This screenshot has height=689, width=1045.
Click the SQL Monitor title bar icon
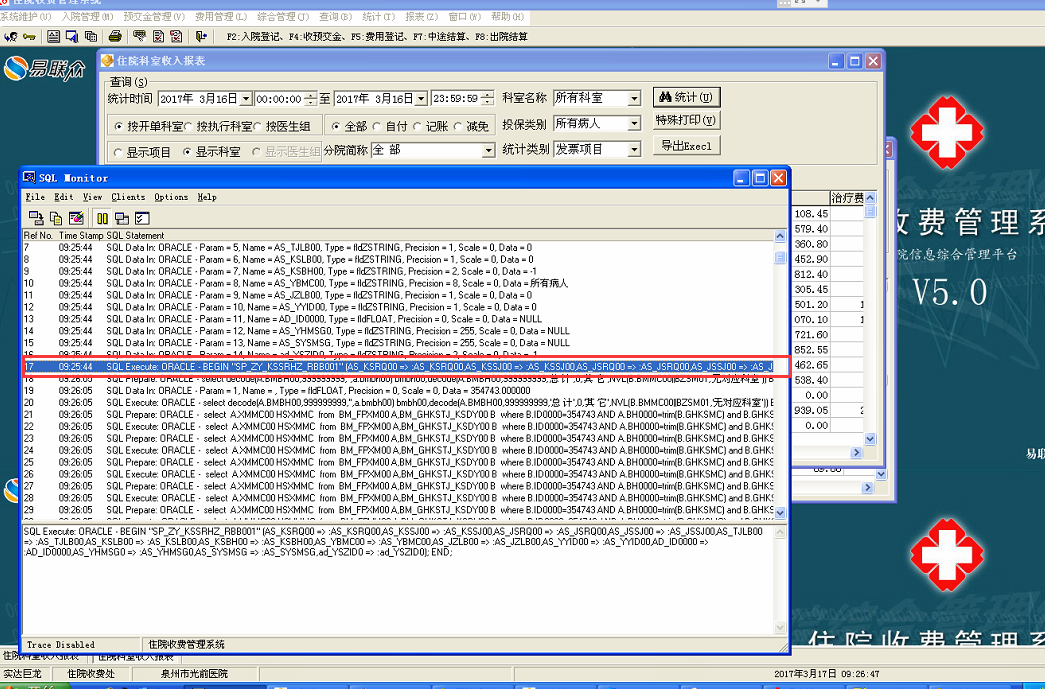point(29,177)
